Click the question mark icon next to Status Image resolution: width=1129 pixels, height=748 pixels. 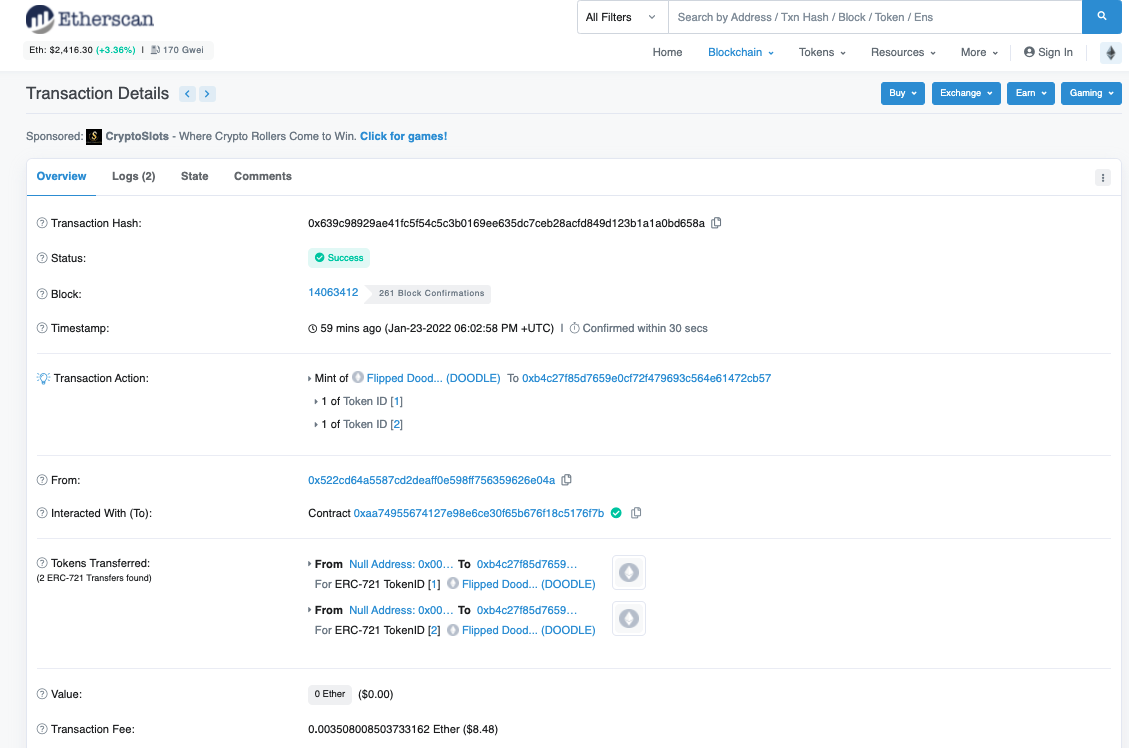[40, 258]
